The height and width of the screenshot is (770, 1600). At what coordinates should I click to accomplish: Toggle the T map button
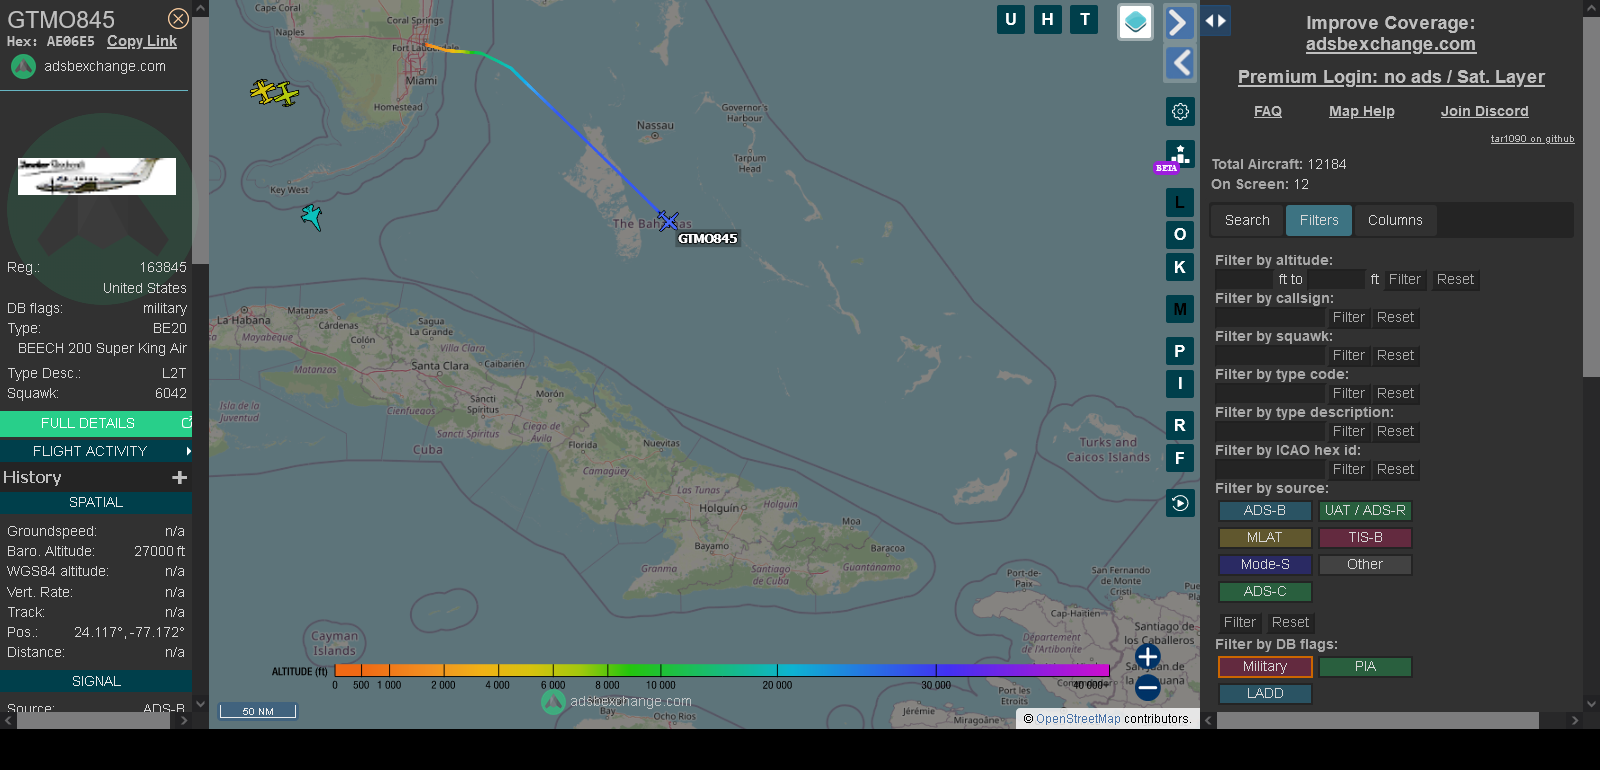pos(1085,19)
